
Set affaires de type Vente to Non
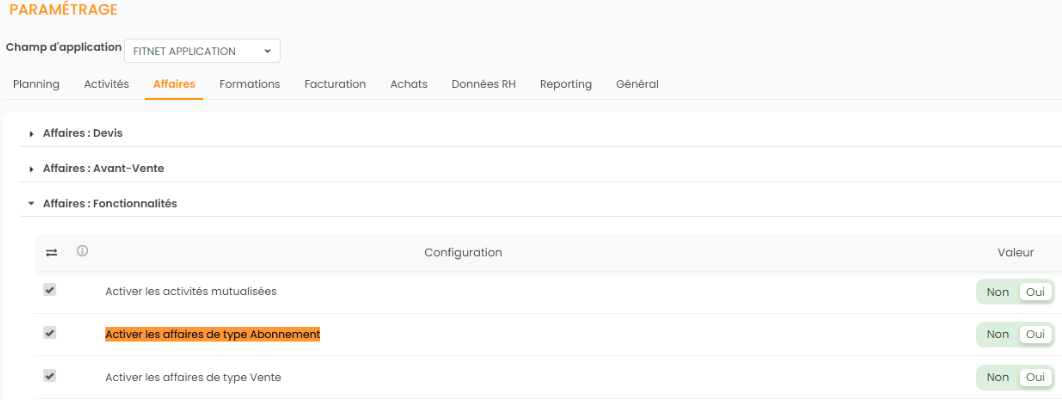tap(997, 377)
